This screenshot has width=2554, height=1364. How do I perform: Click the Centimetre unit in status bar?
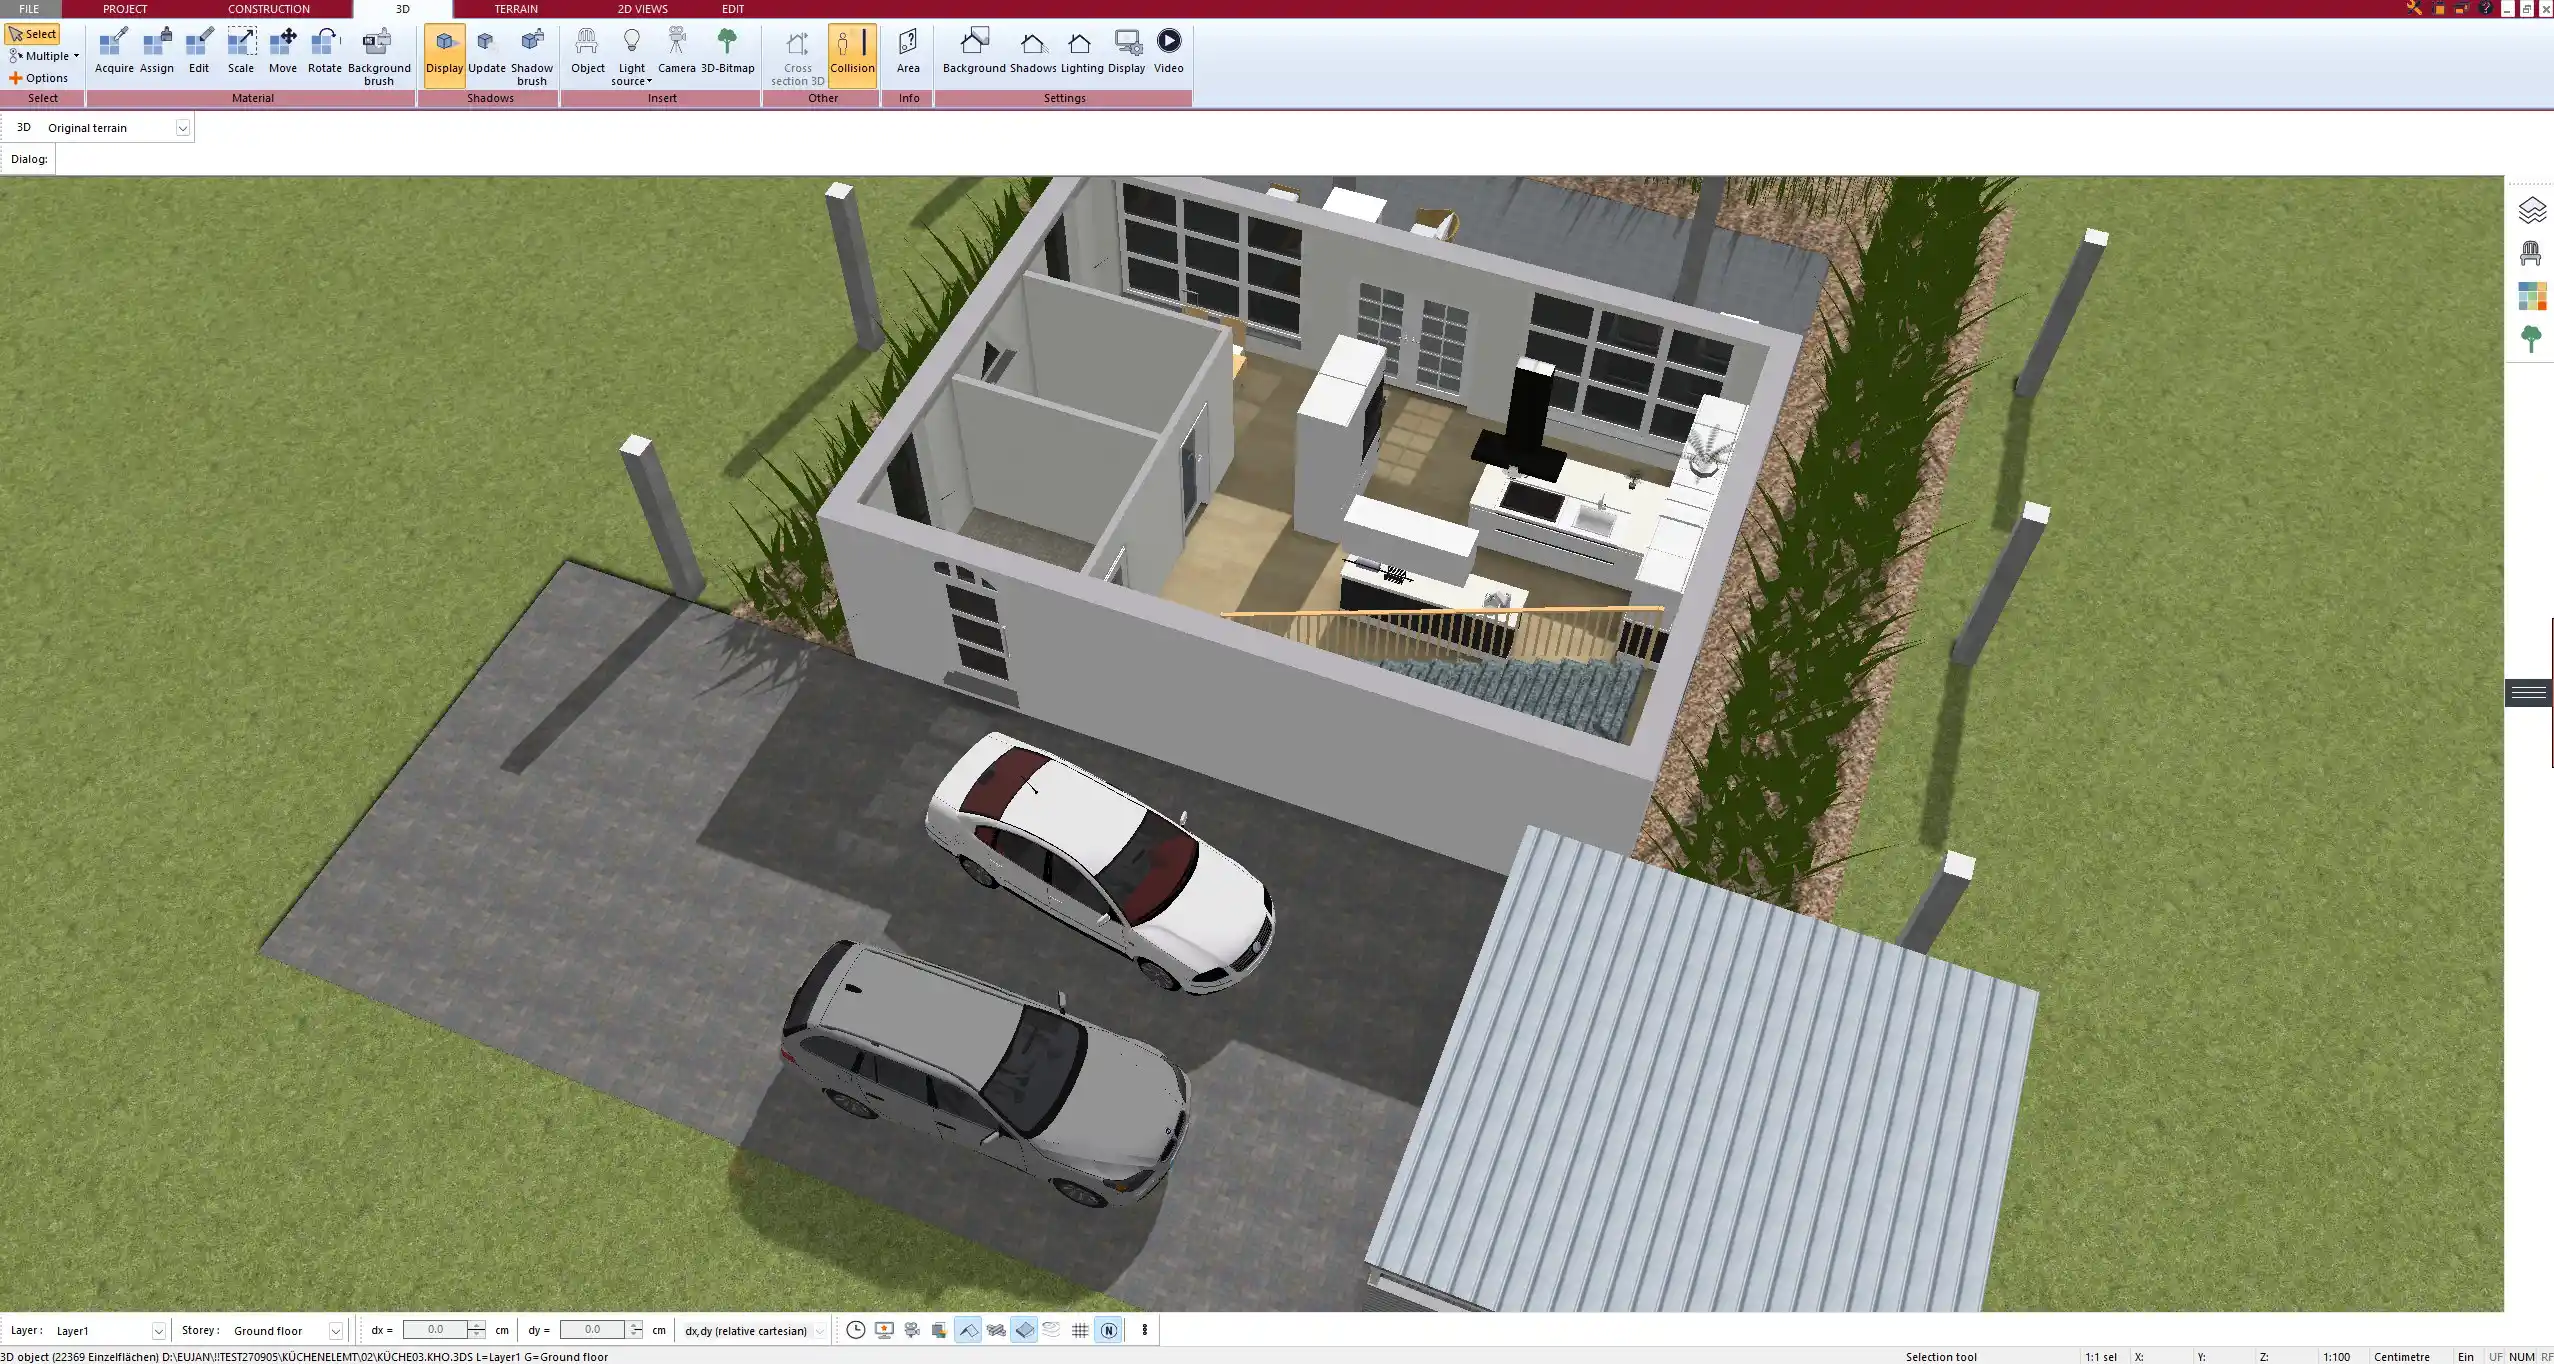tap(2402, 1357)
